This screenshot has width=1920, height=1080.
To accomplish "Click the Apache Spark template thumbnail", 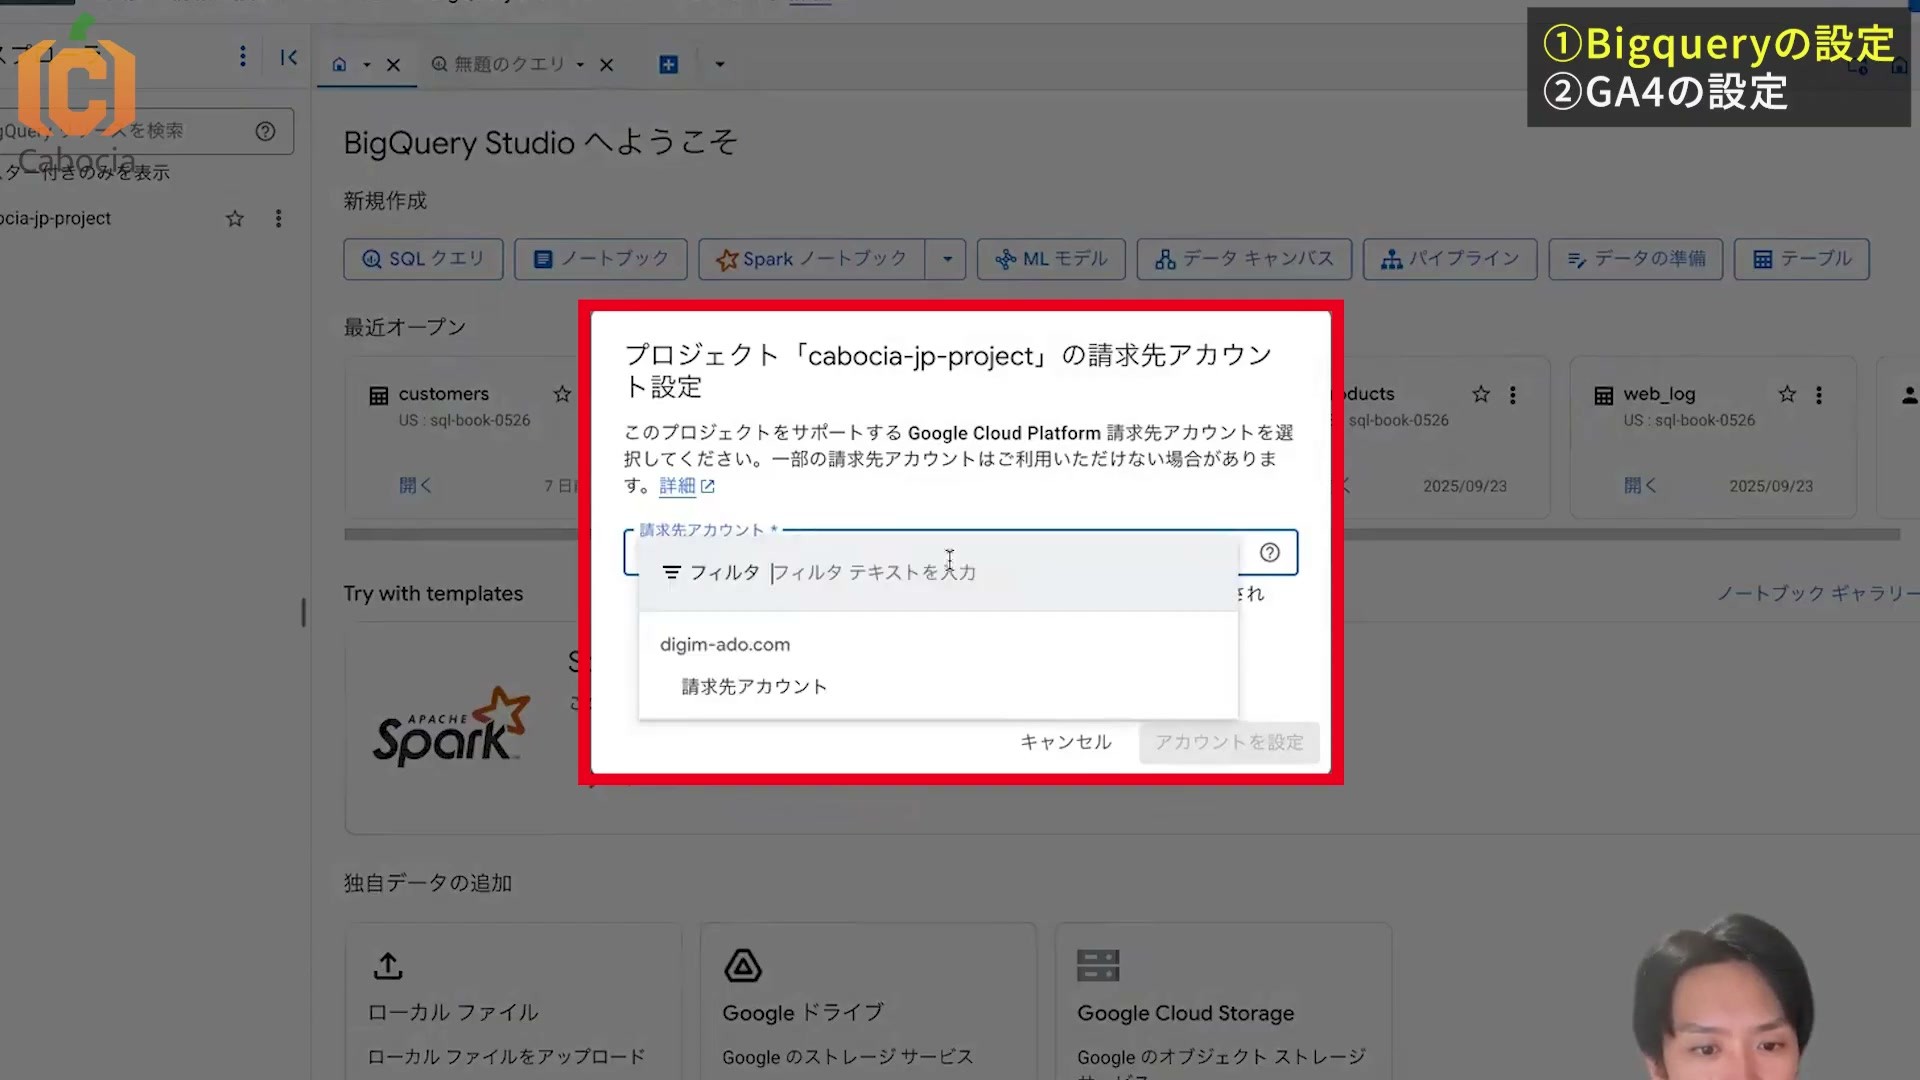I will point(451,728).
